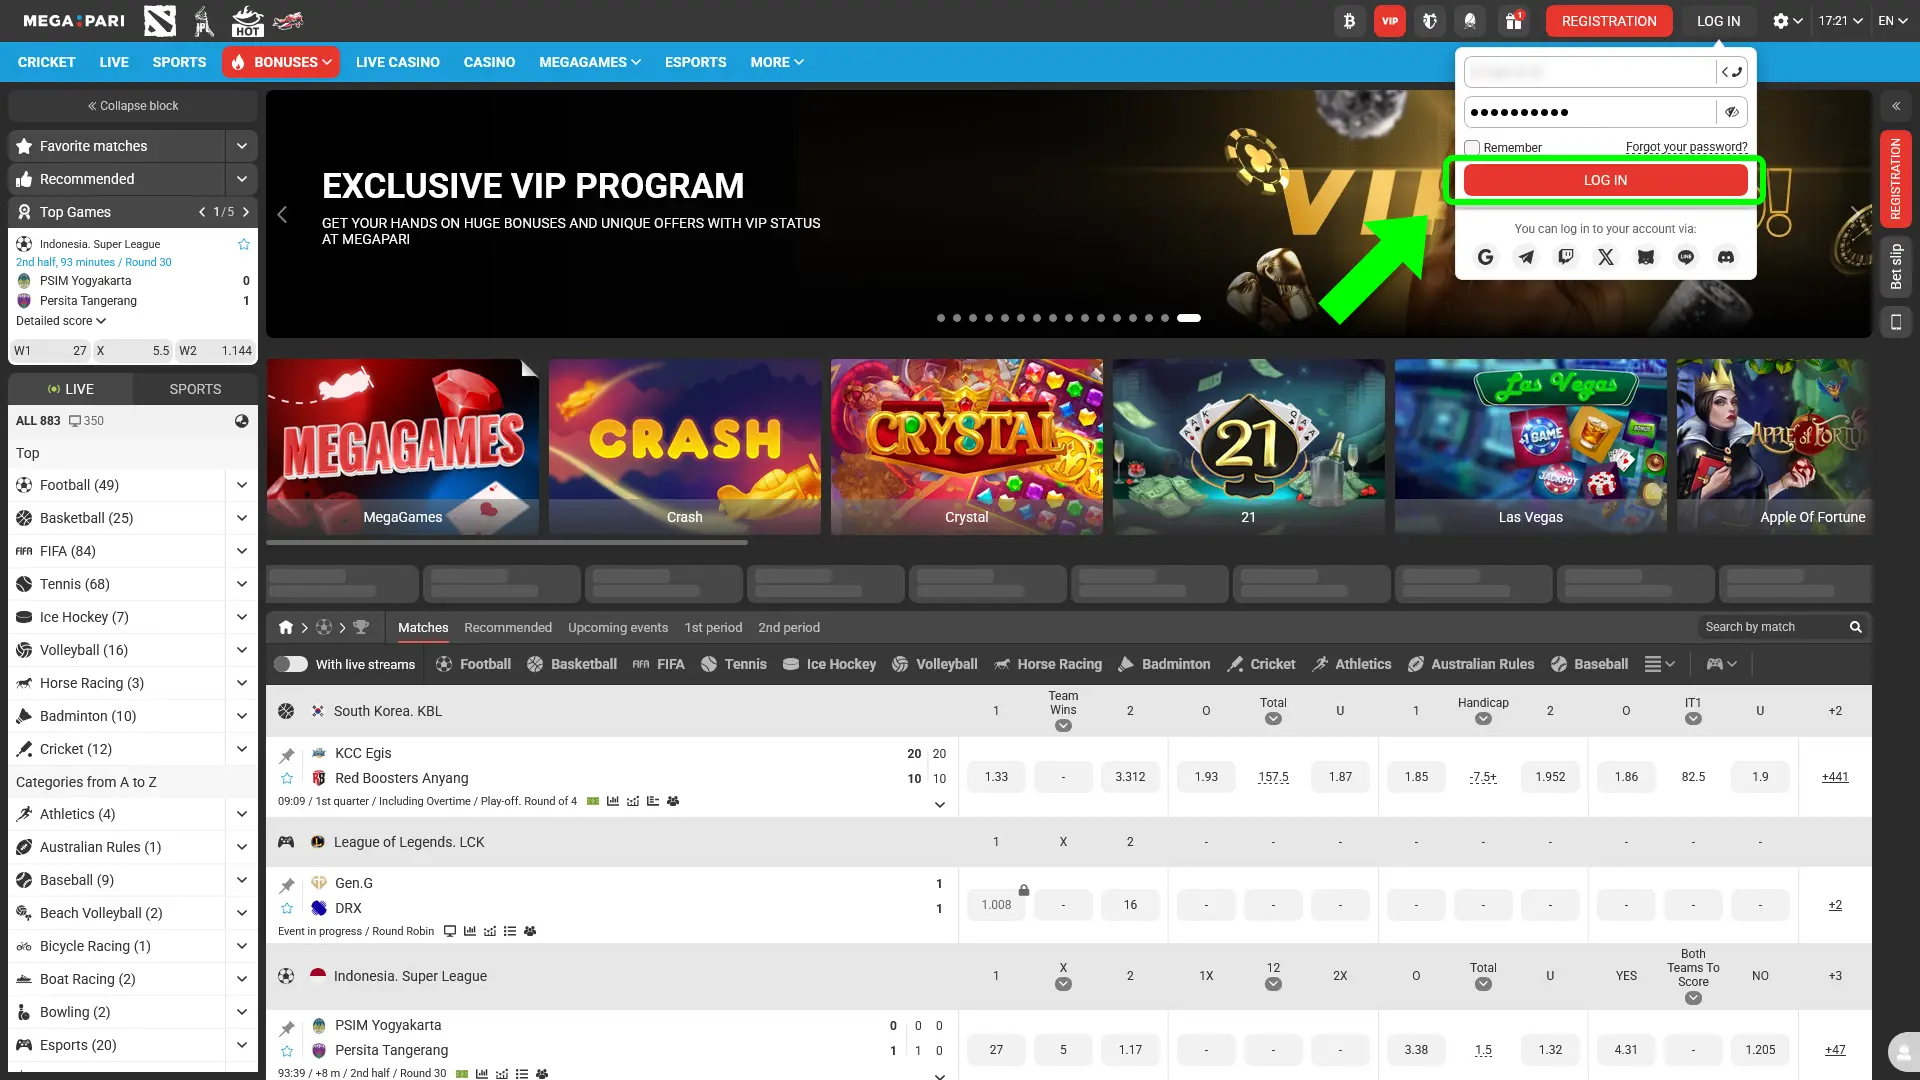Sign in using the Google icon
This screenshot has width=1920, height=1080.
[1486, 257]
